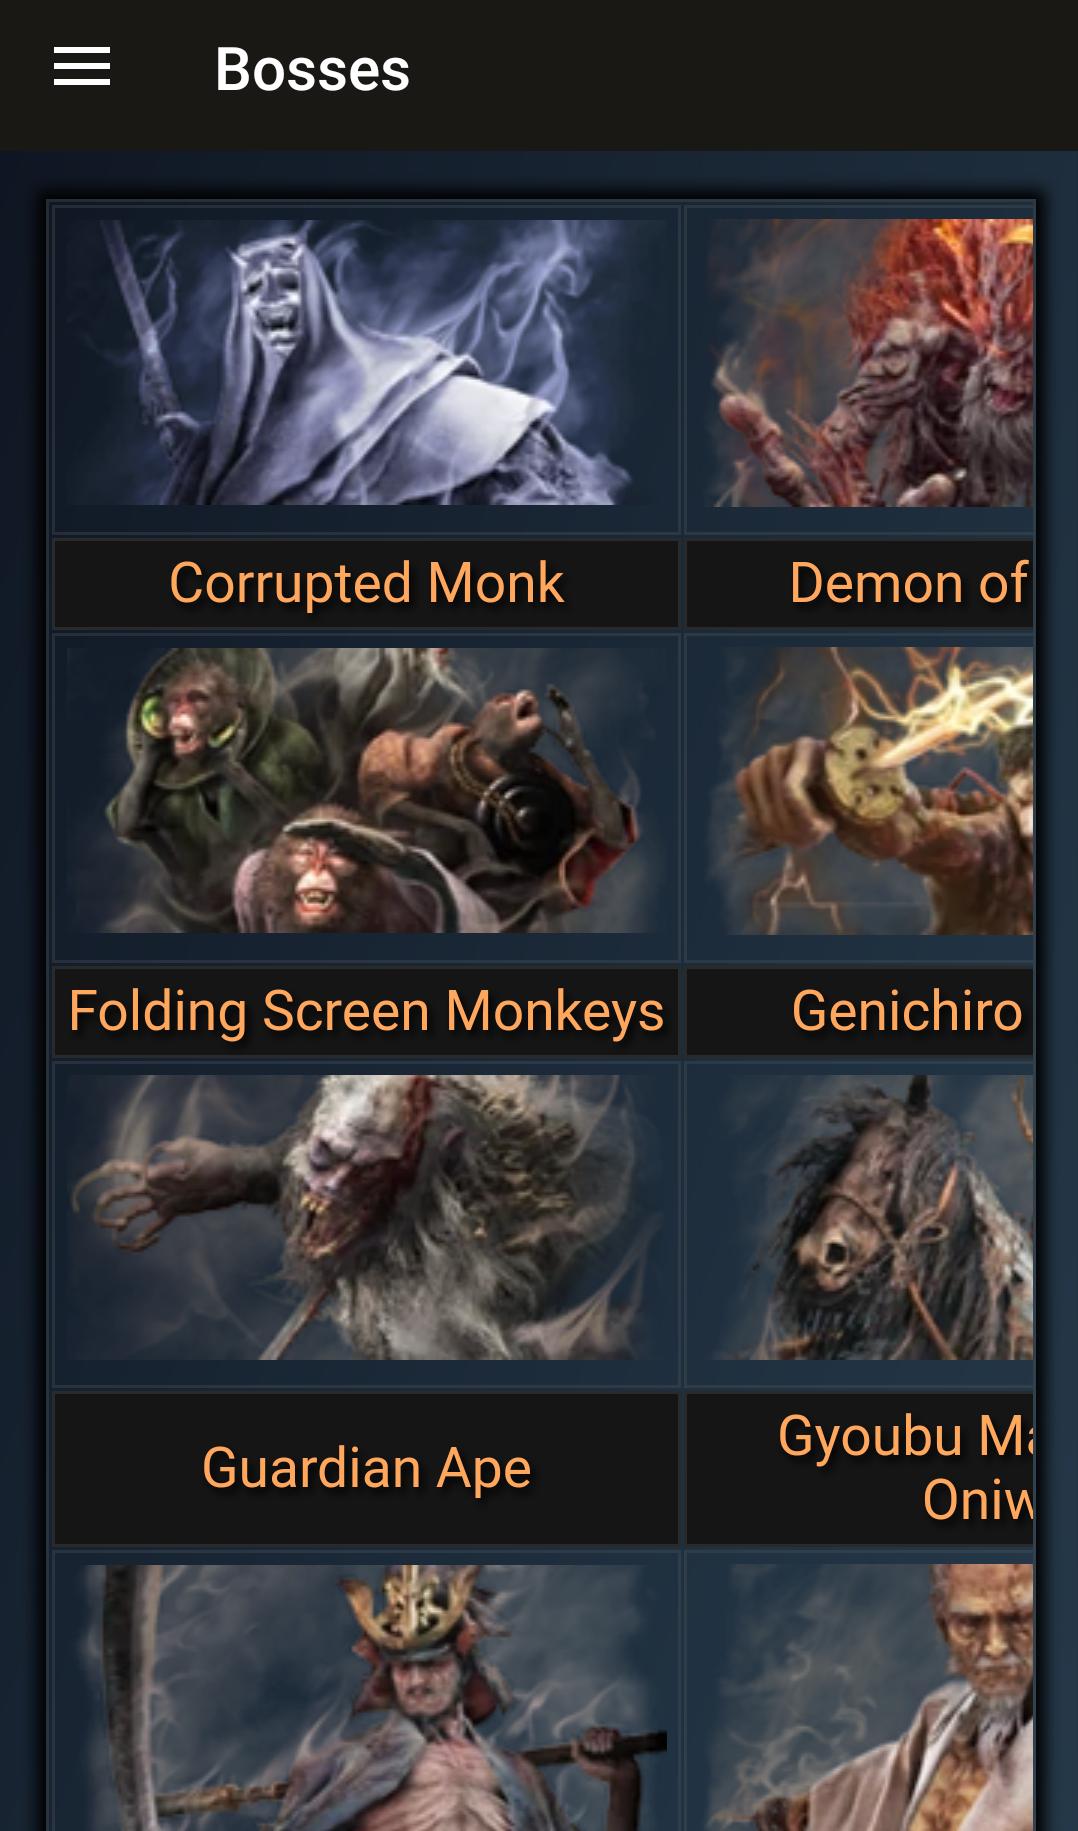Screen dimensions: 1078x1831
Task: Select the Guardian Ape portrait
Action: point(366,1218)
